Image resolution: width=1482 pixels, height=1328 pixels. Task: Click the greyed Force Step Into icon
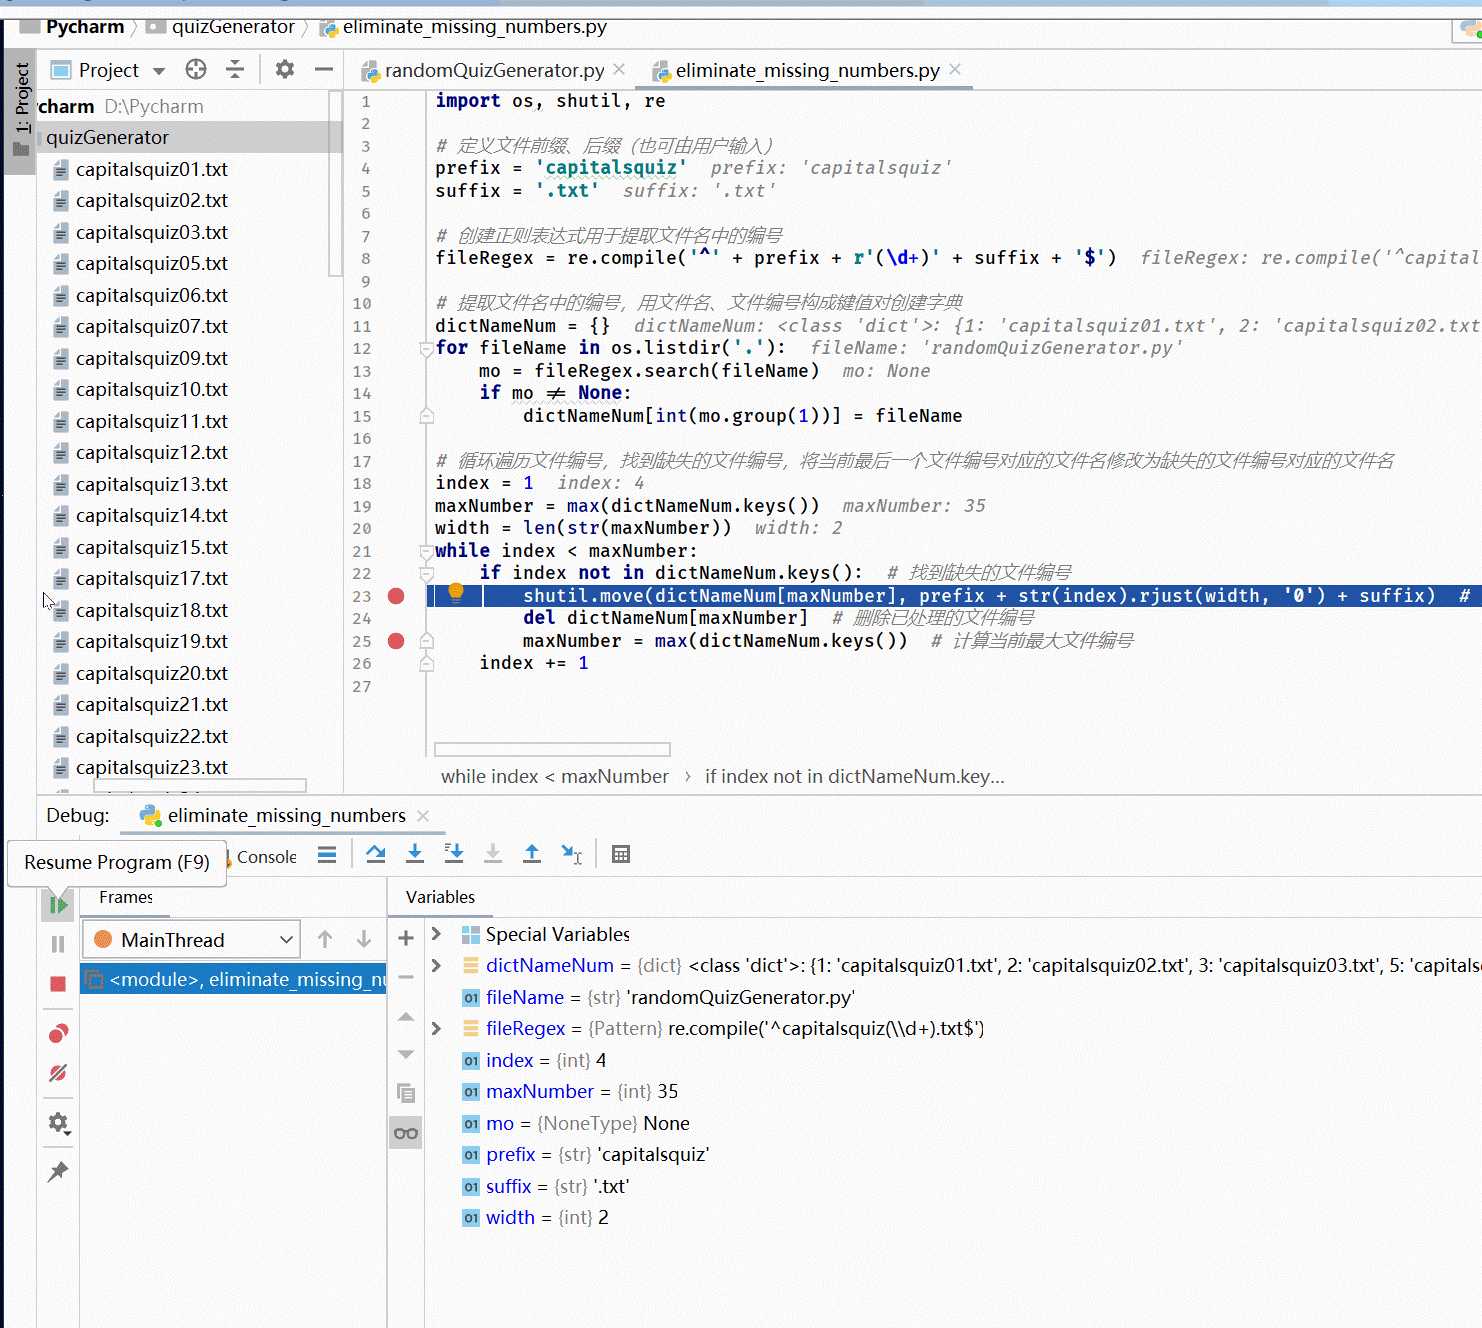[493, 854]
